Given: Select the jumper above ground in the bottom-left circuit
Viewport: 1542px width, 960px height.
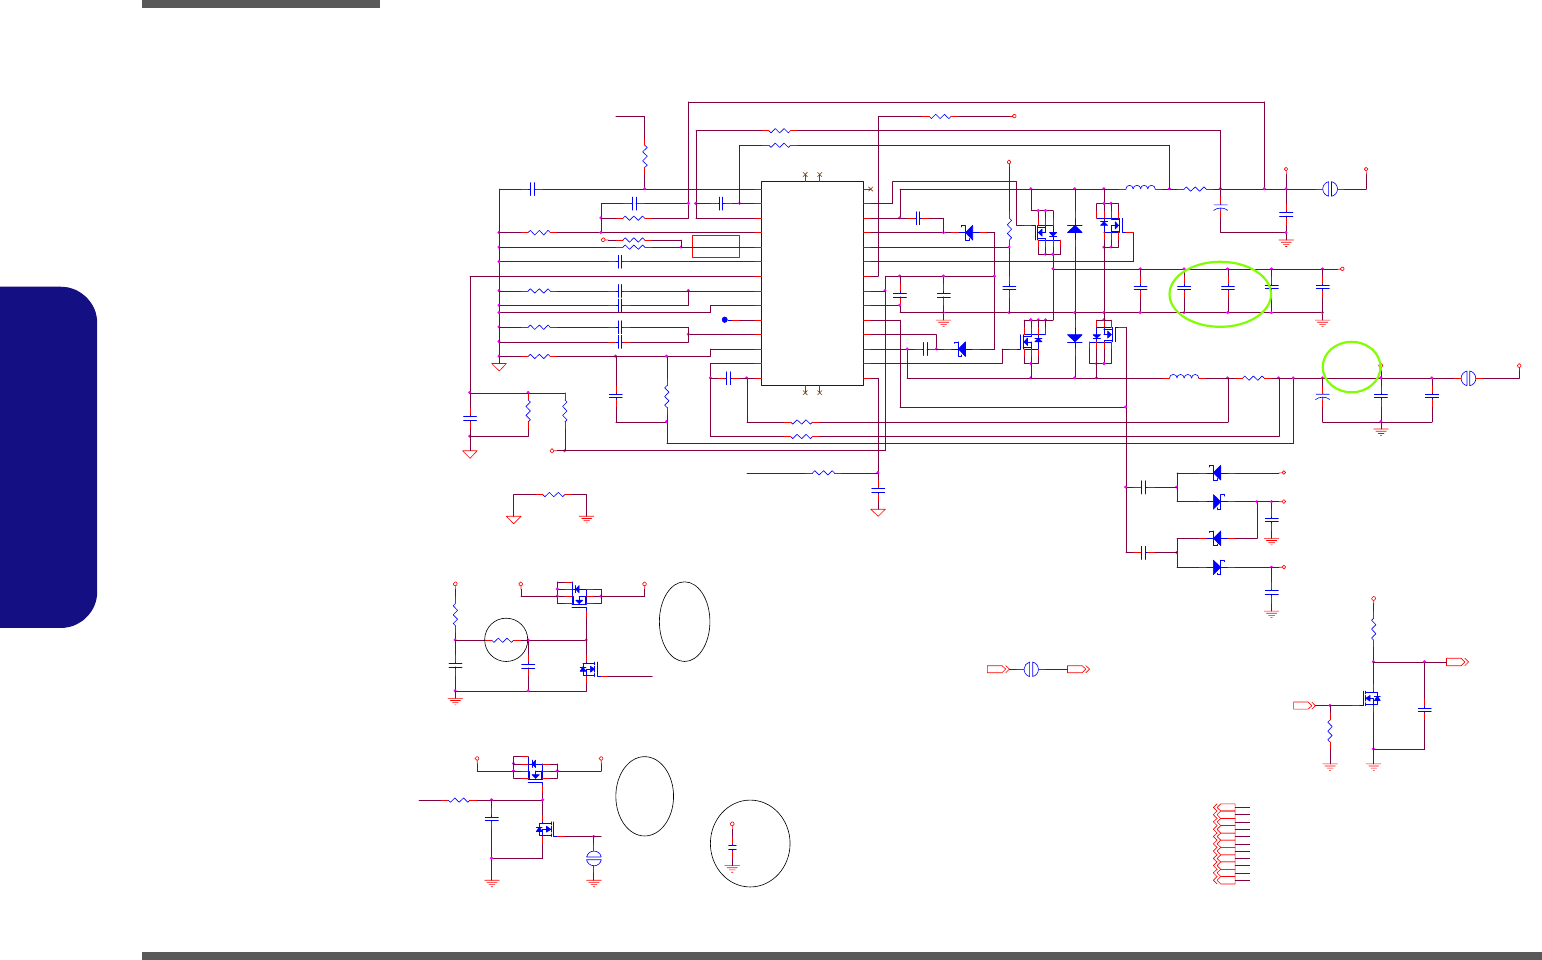Looking at the screenshot, I should [594, 858].
